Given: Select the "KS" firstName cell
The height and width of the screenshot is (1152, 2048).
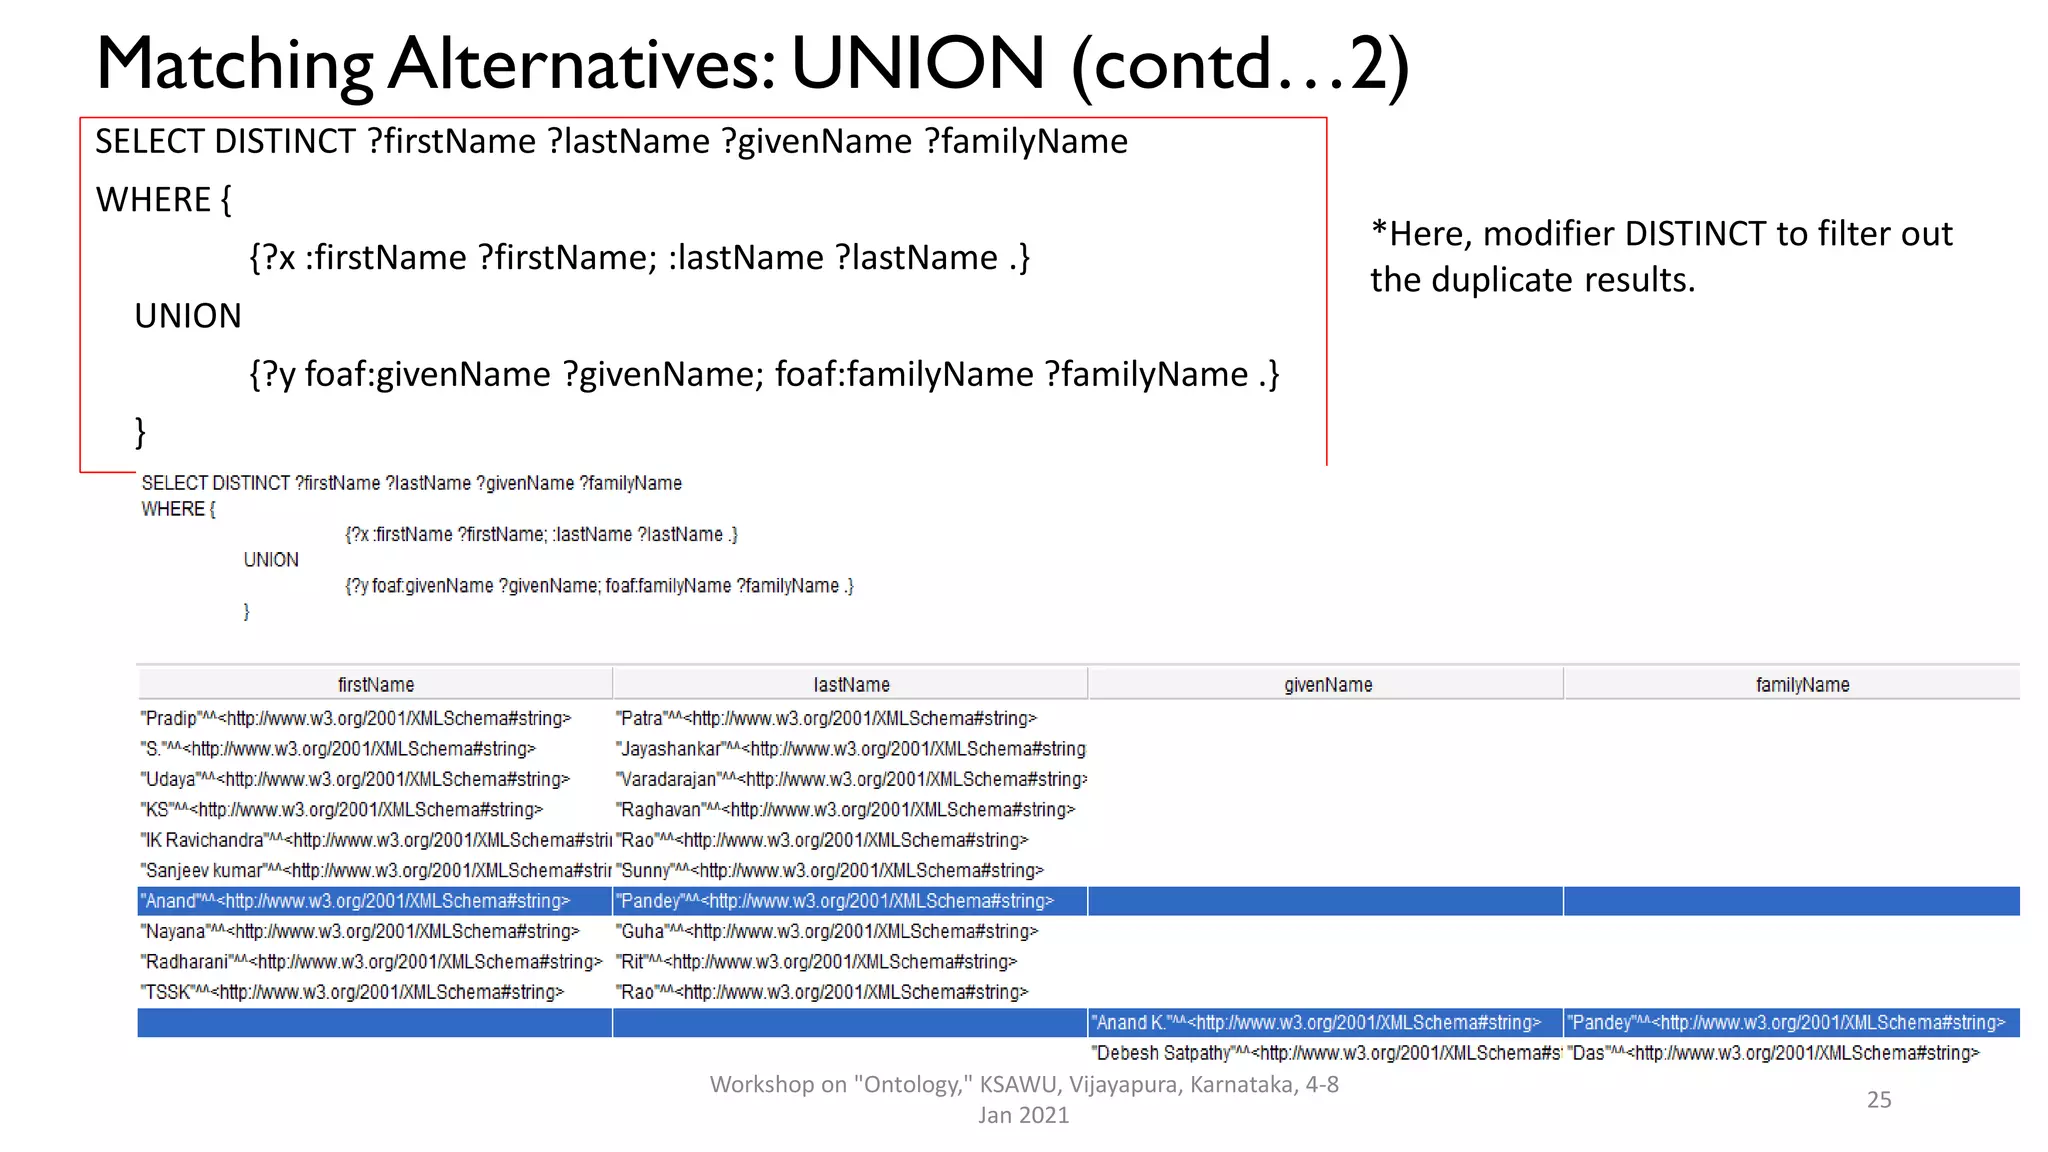Looking at the screenshot, I should pos(375,810).
